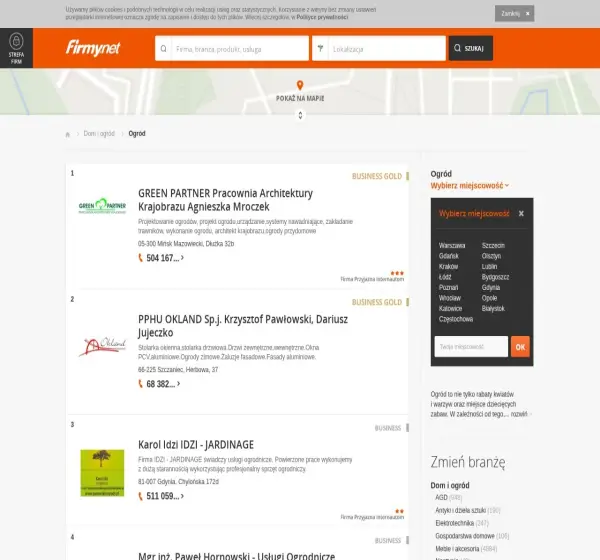600x560 pixels.
Task: Click two-star Firma Przyjazna Internautom badge
Action: (x=372, y=514)
